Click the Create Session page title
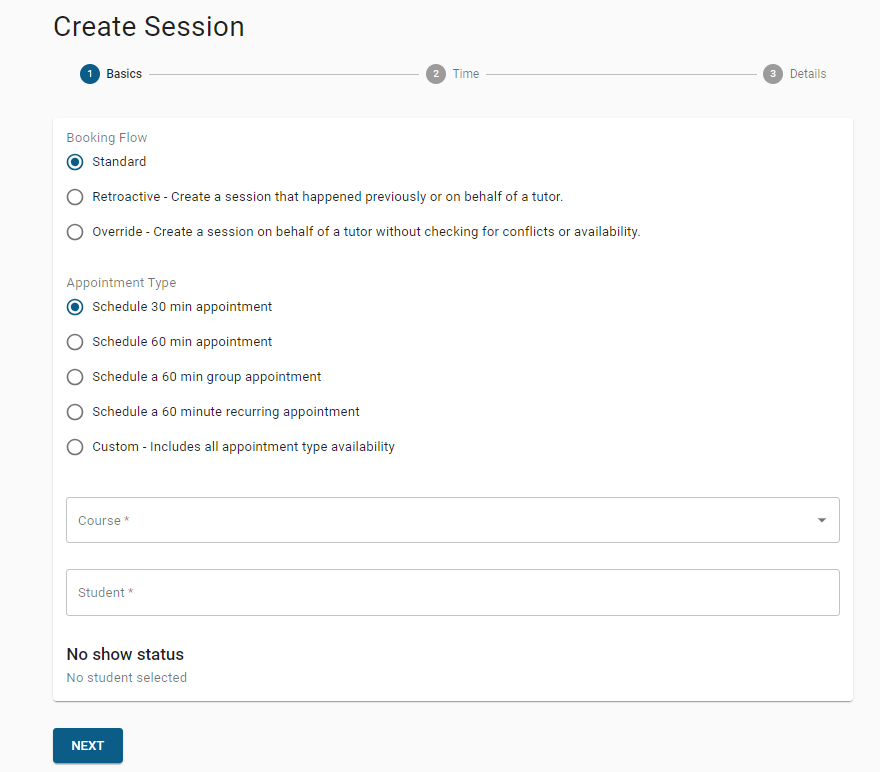Image resolution: width=880 pixels, height=772 pixels. pos(149,27)
